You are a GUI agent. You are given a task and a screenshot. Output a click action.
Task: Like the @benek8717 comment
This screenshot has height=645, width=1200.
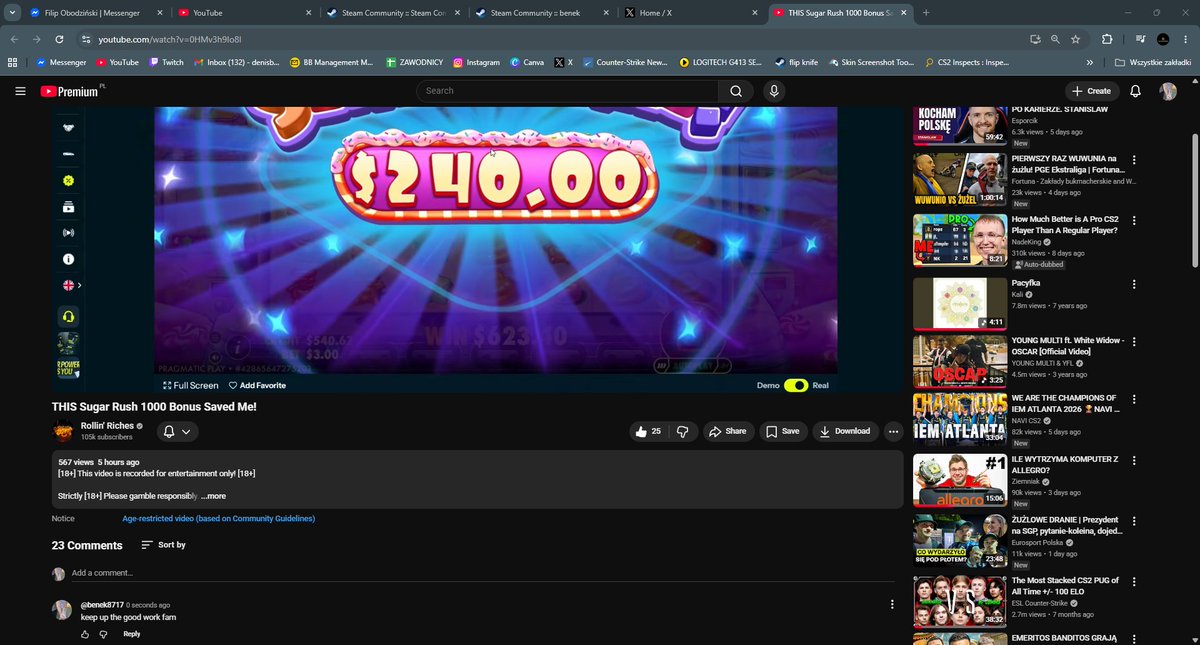pos(85,634)
